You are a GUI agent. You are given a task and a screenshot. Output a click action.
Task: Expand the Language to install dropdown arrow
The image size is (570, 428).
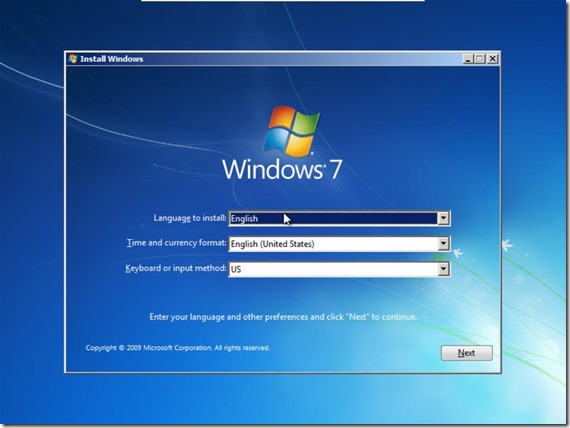coord(443,219)
